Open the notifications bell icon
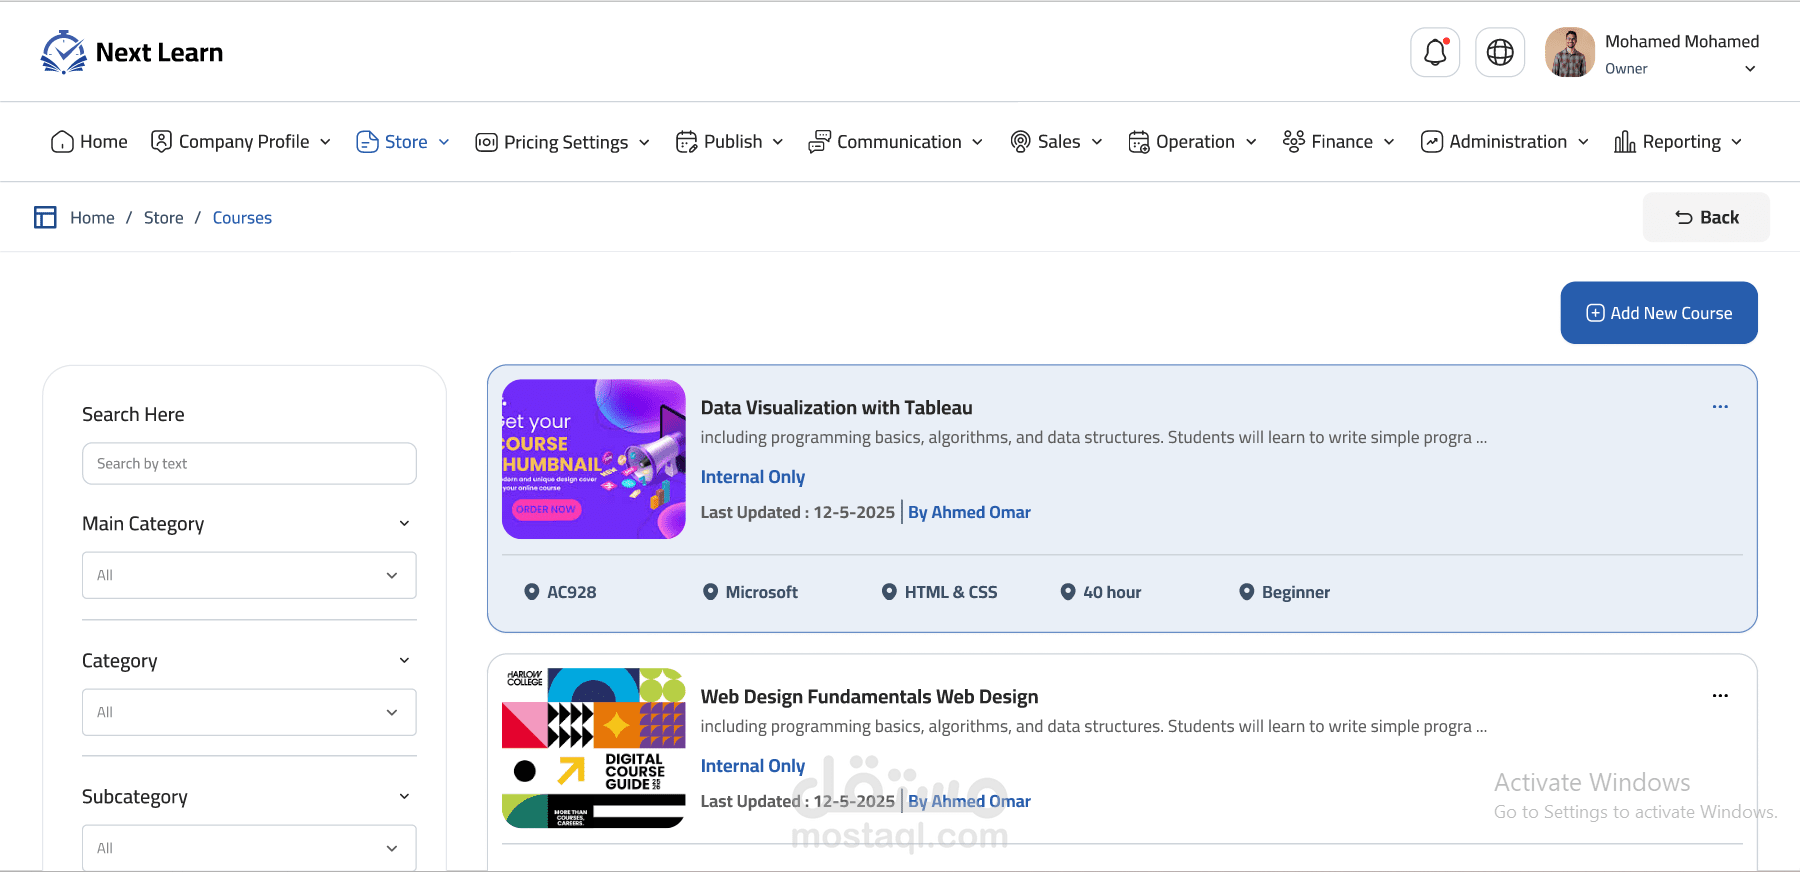 pyautogui.click(x=1435, y=52)
